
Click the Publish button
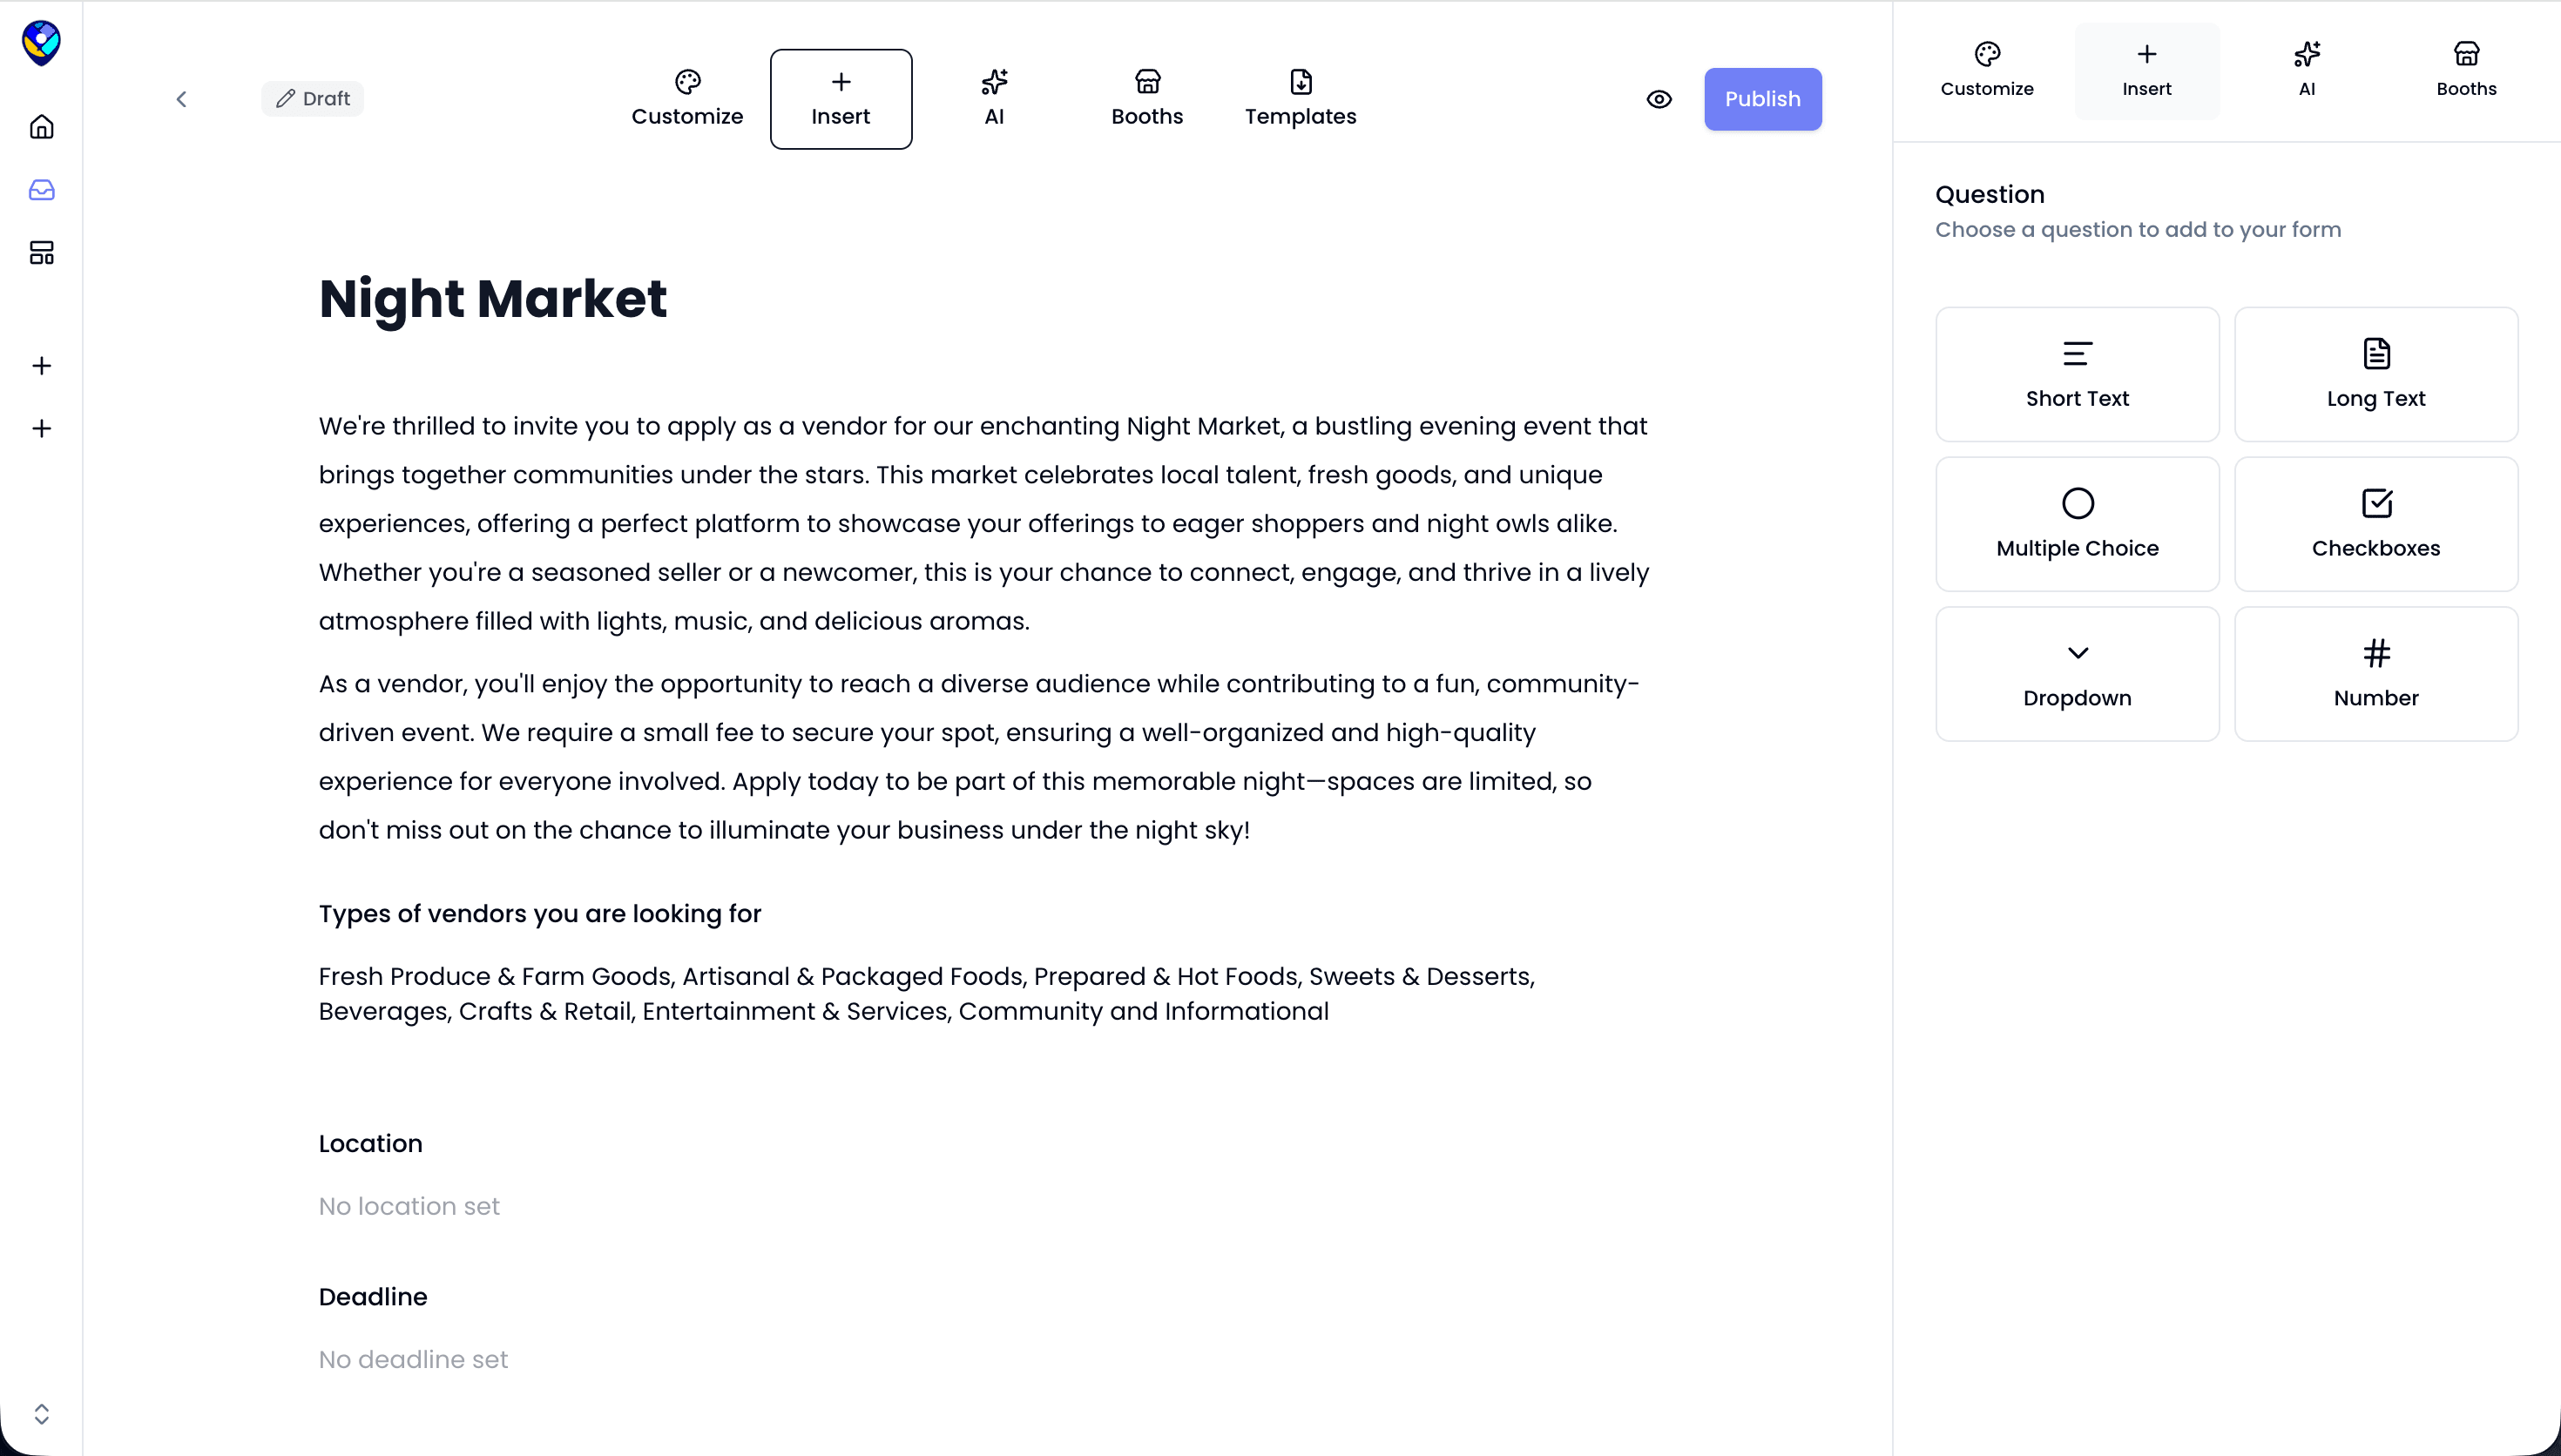1762,99
